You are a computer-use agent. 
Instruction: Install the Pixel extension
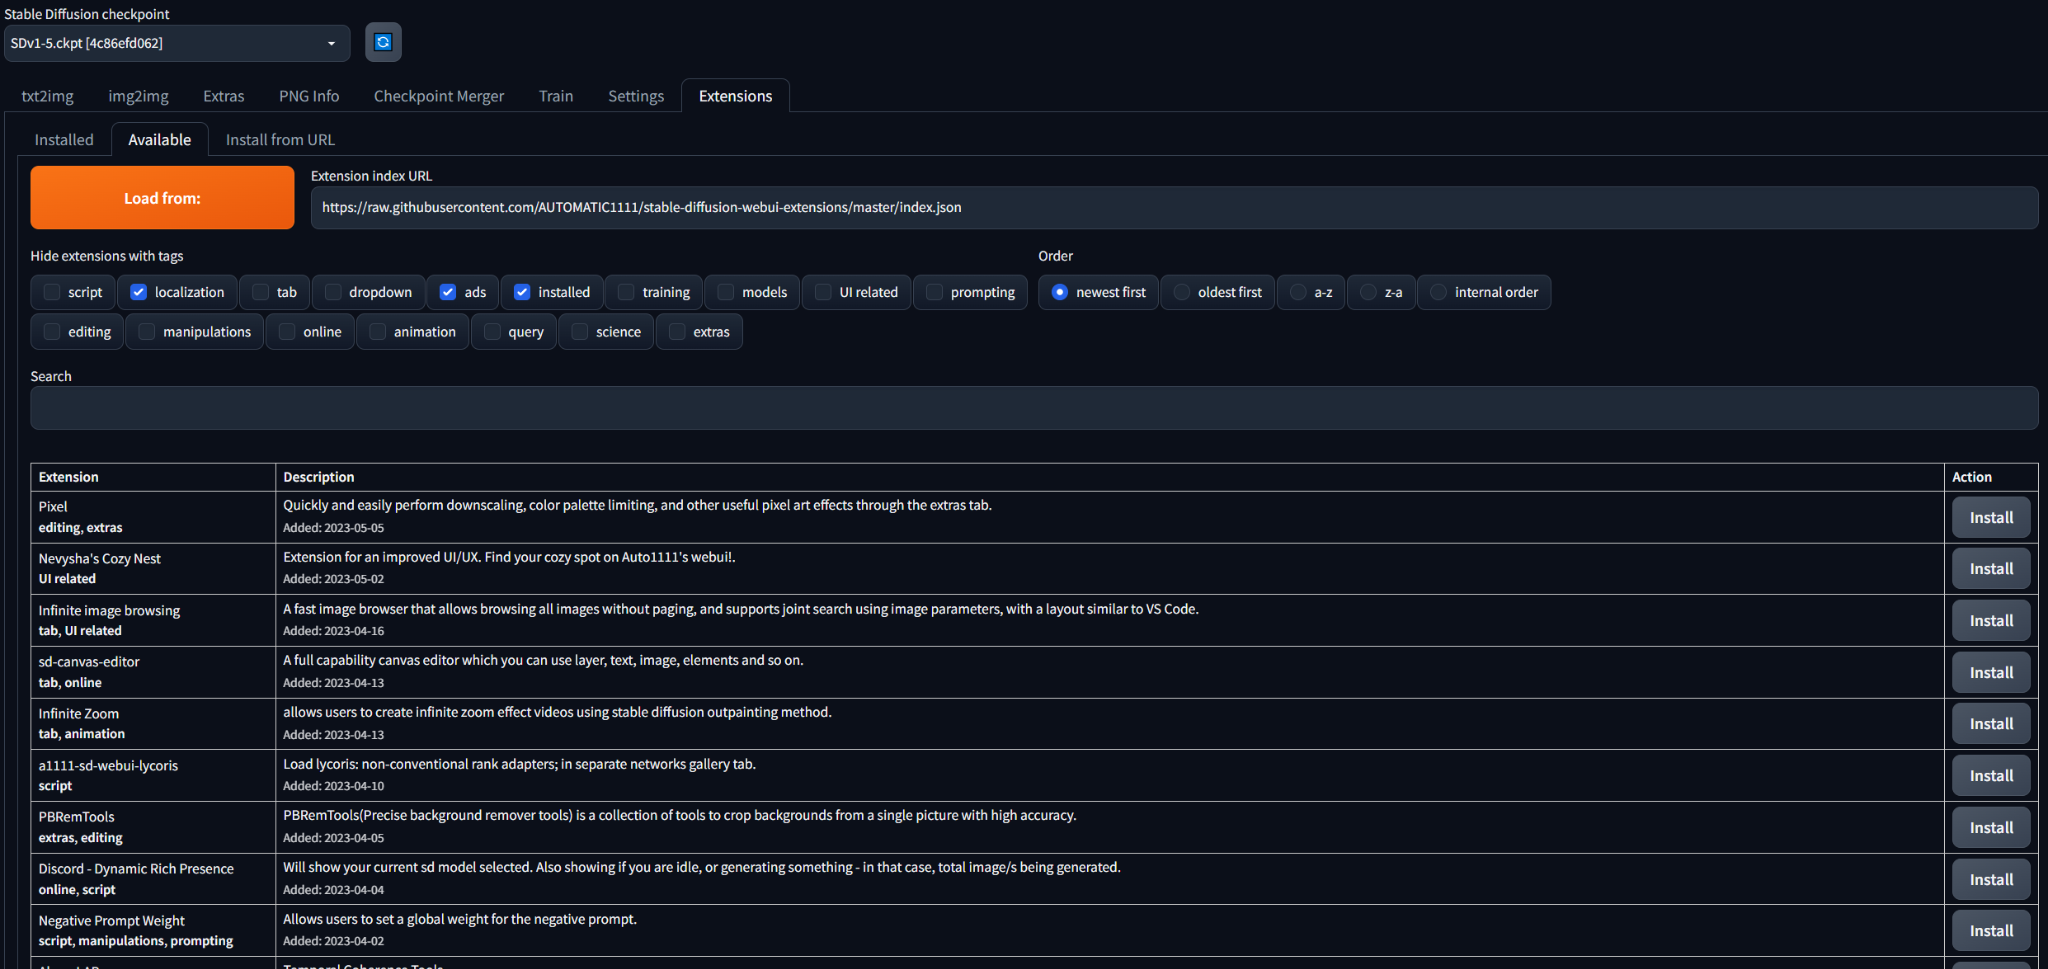click(1990, 517)
